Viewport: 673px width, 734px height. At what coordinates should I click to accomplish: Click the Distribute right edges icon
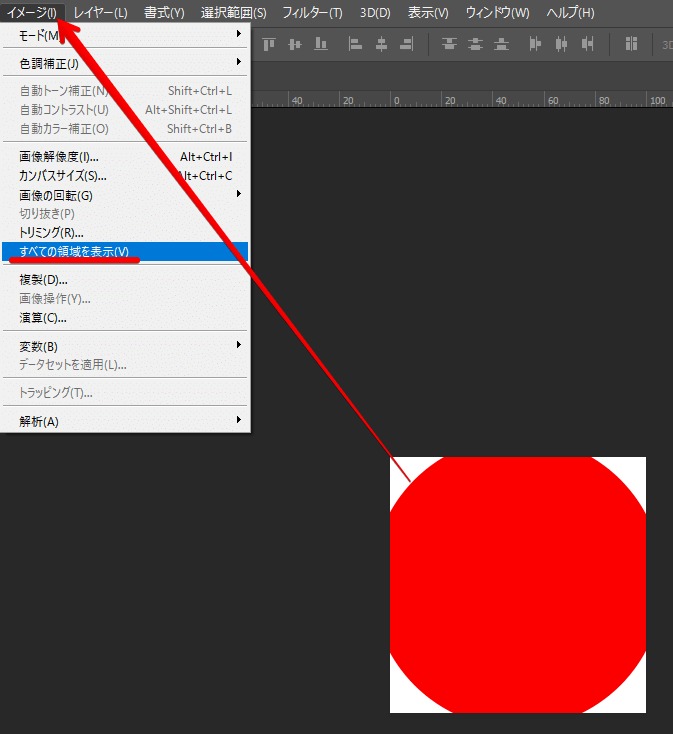pyautogui.click(x=587, y=44)
